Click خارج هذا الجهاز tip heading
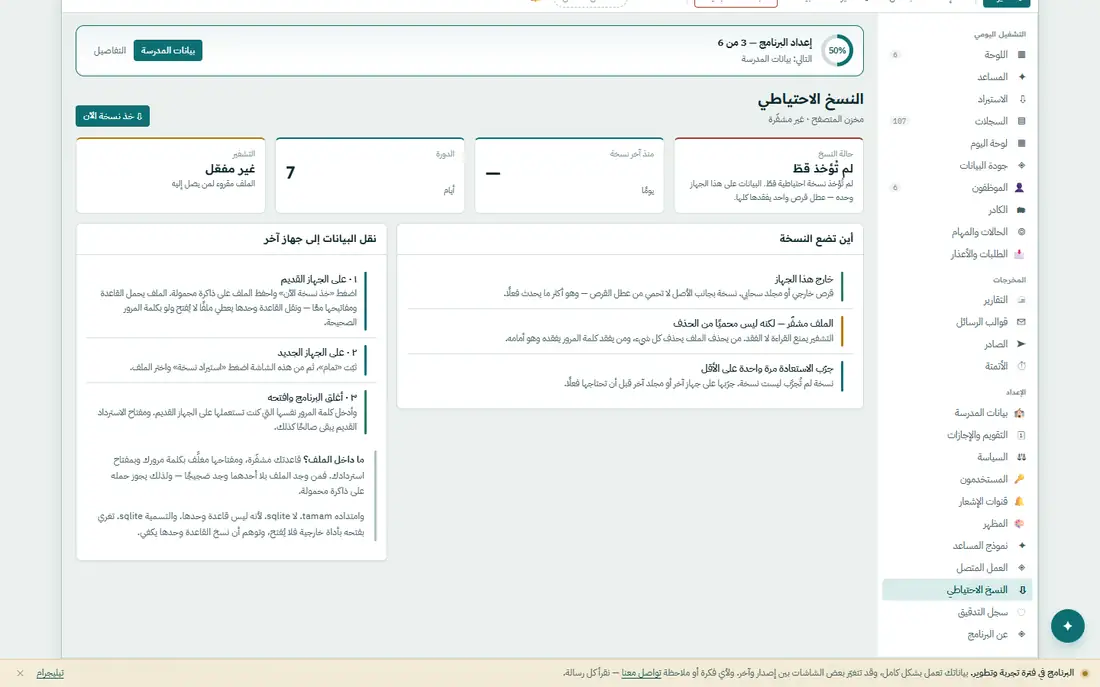The image size is (1100, 687). pyautogui.click(x=804, y=279)
